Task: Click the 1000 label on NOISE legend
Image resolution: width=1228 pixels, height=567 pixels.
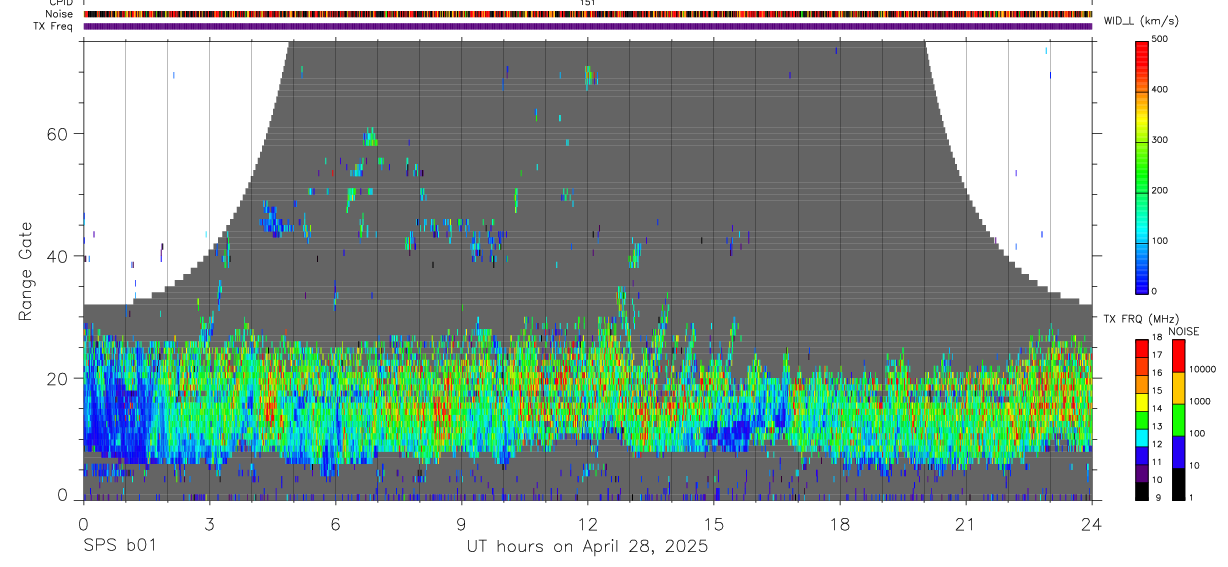Action: pos(1199,401)
